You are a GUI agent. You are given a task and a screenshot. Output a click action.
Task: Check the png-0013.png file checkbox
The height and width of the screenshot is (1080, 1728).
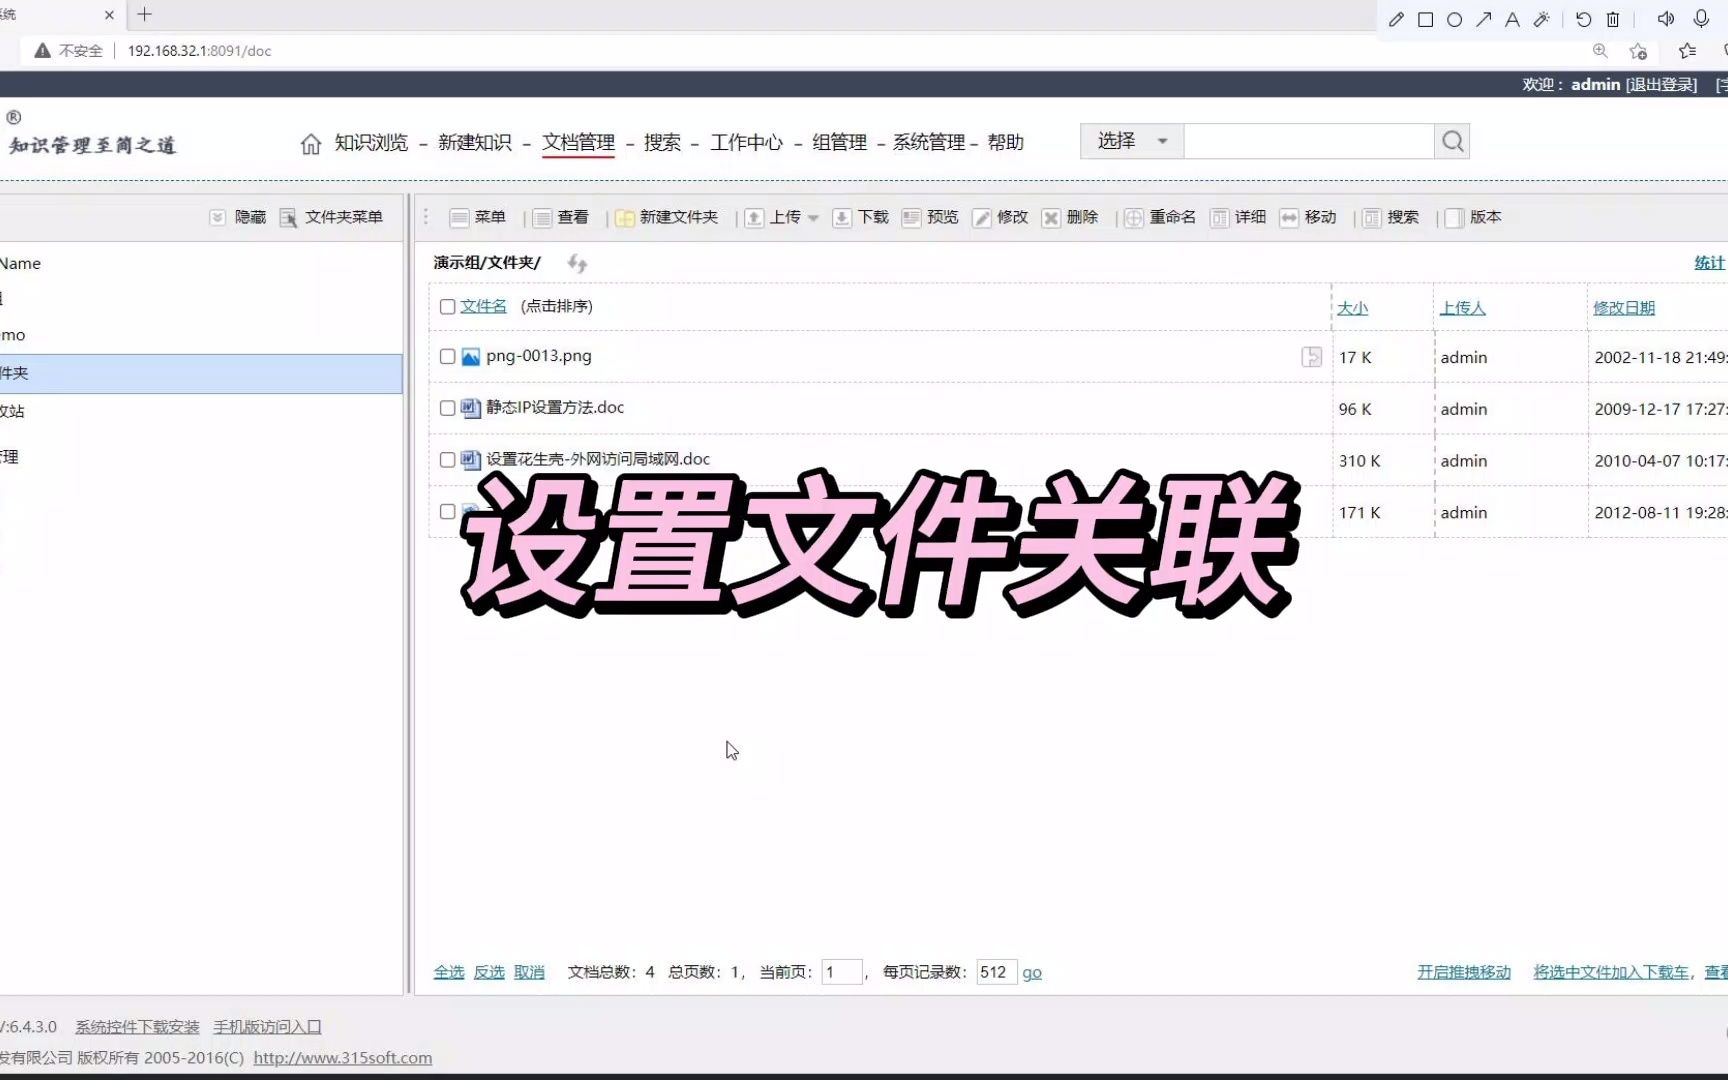click(447, 356)
